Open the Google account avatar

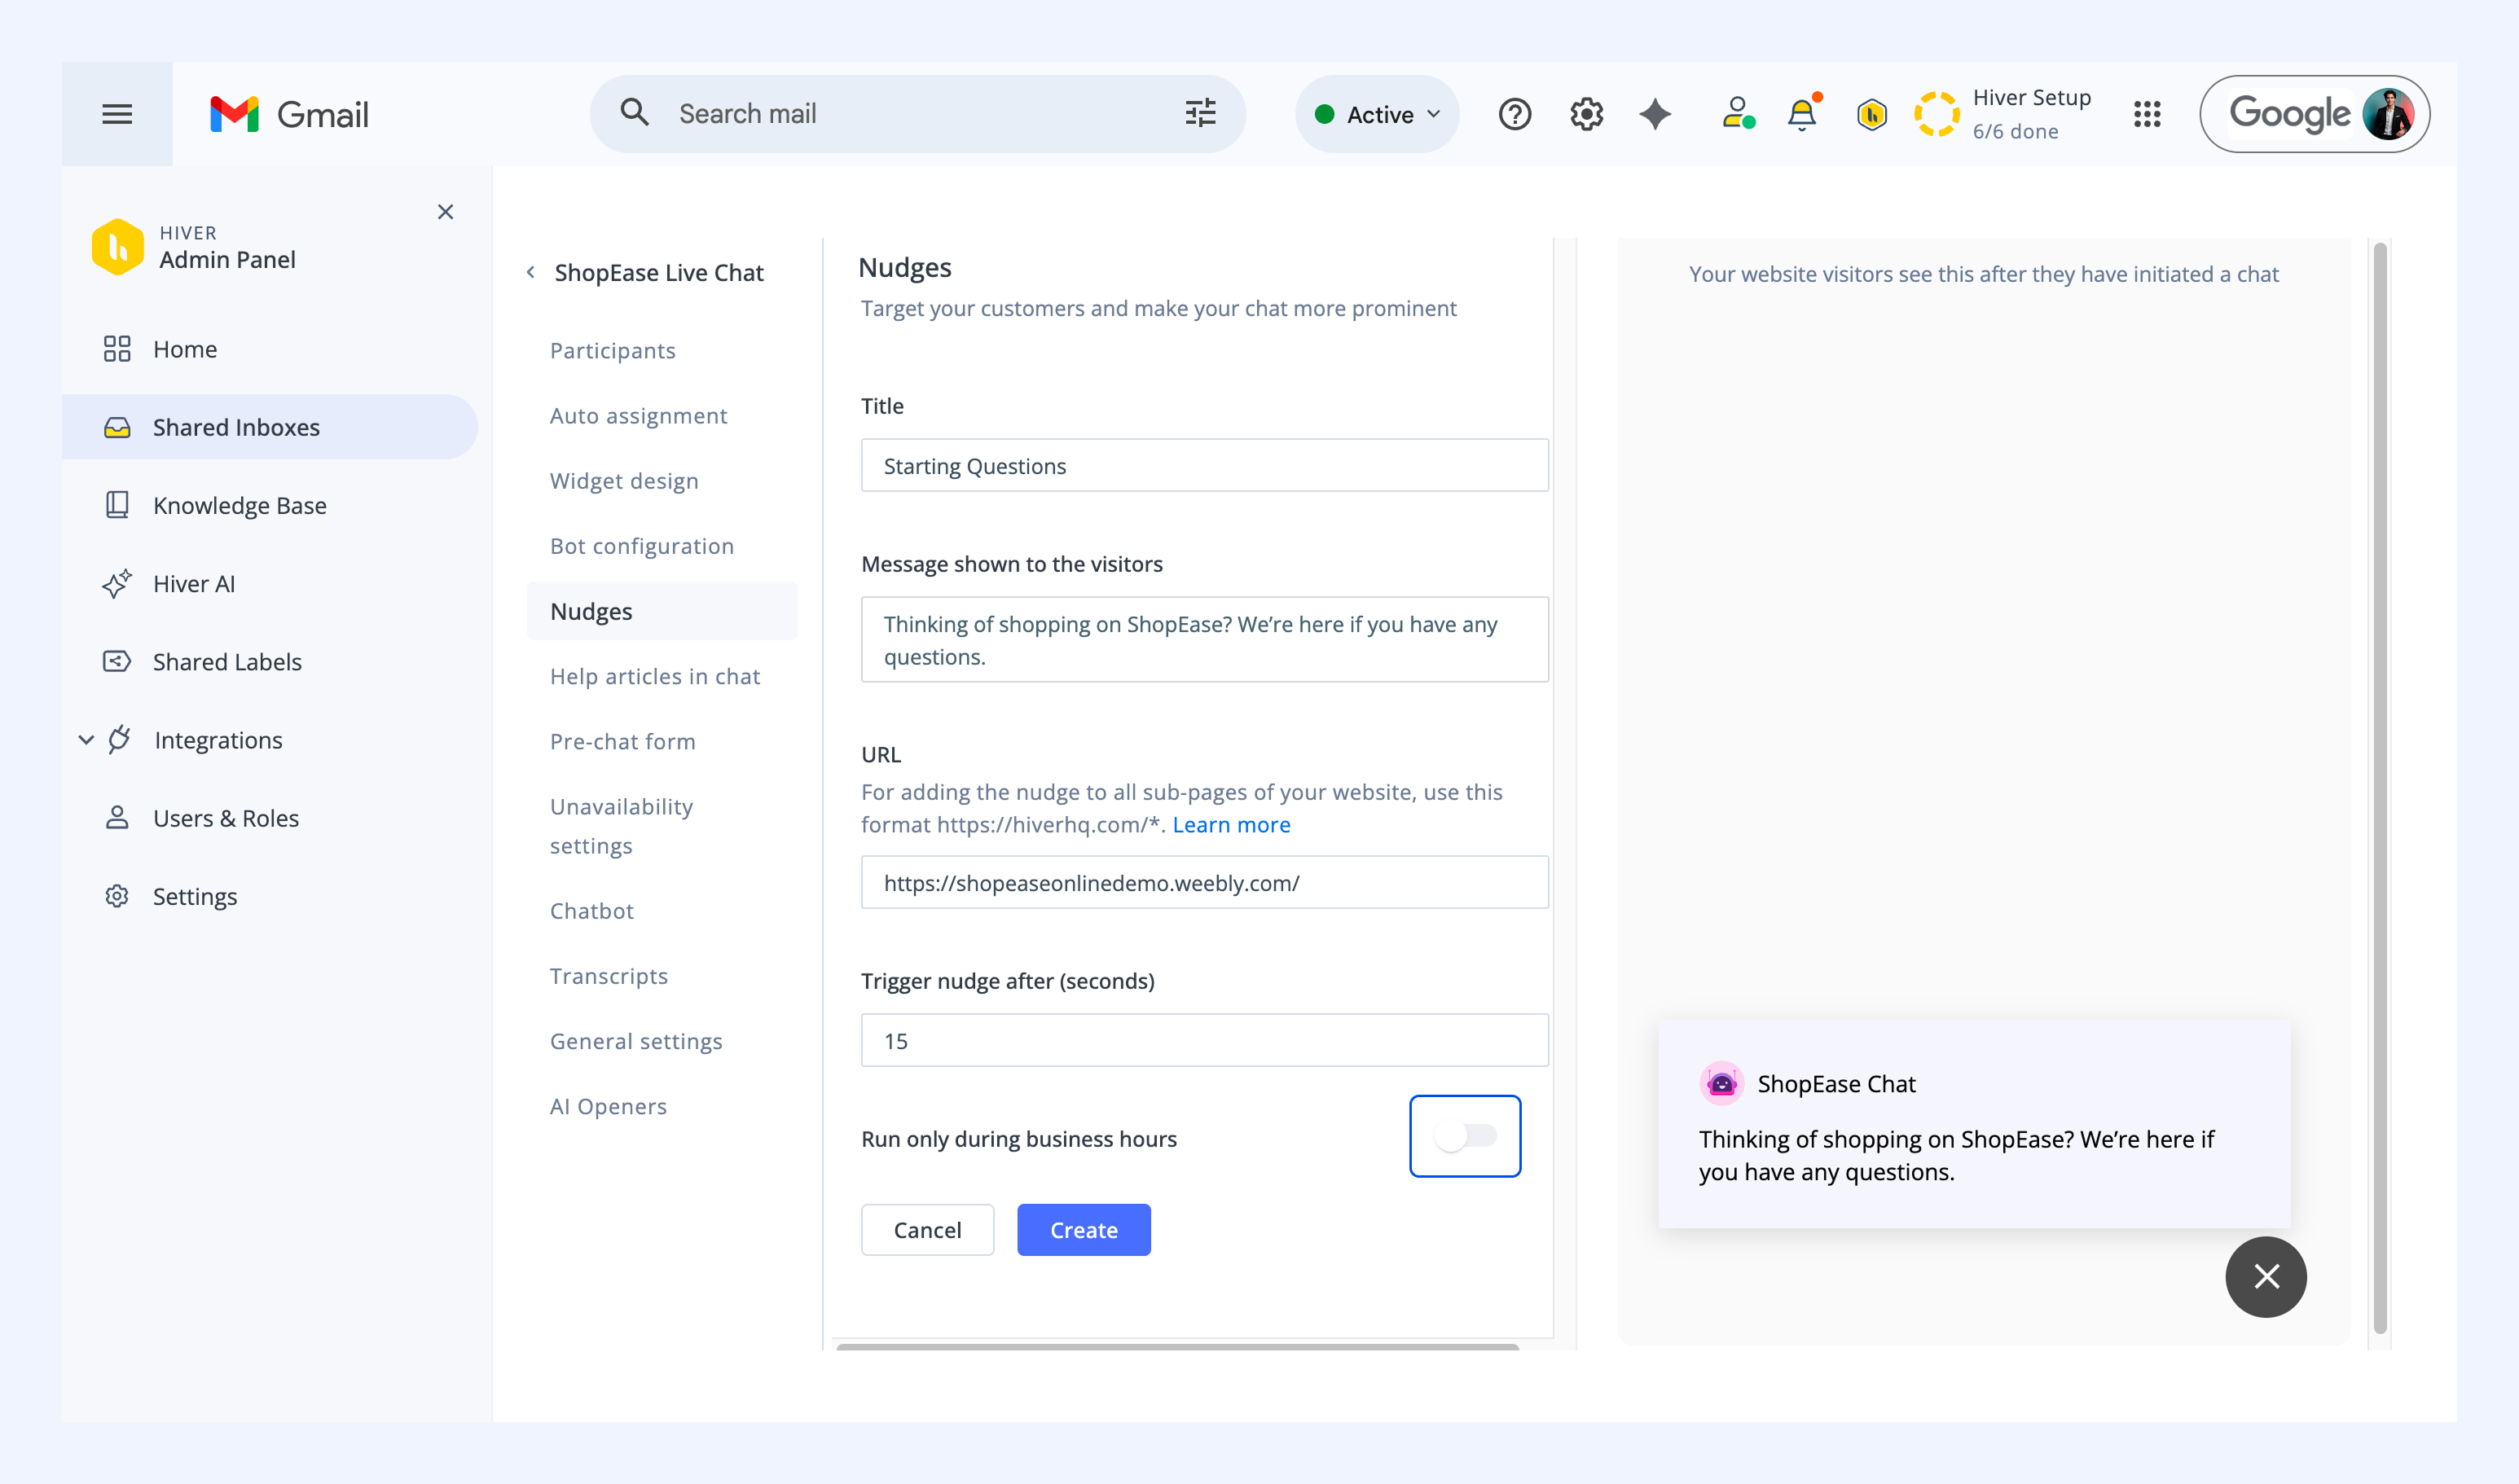coord(2388,114)
